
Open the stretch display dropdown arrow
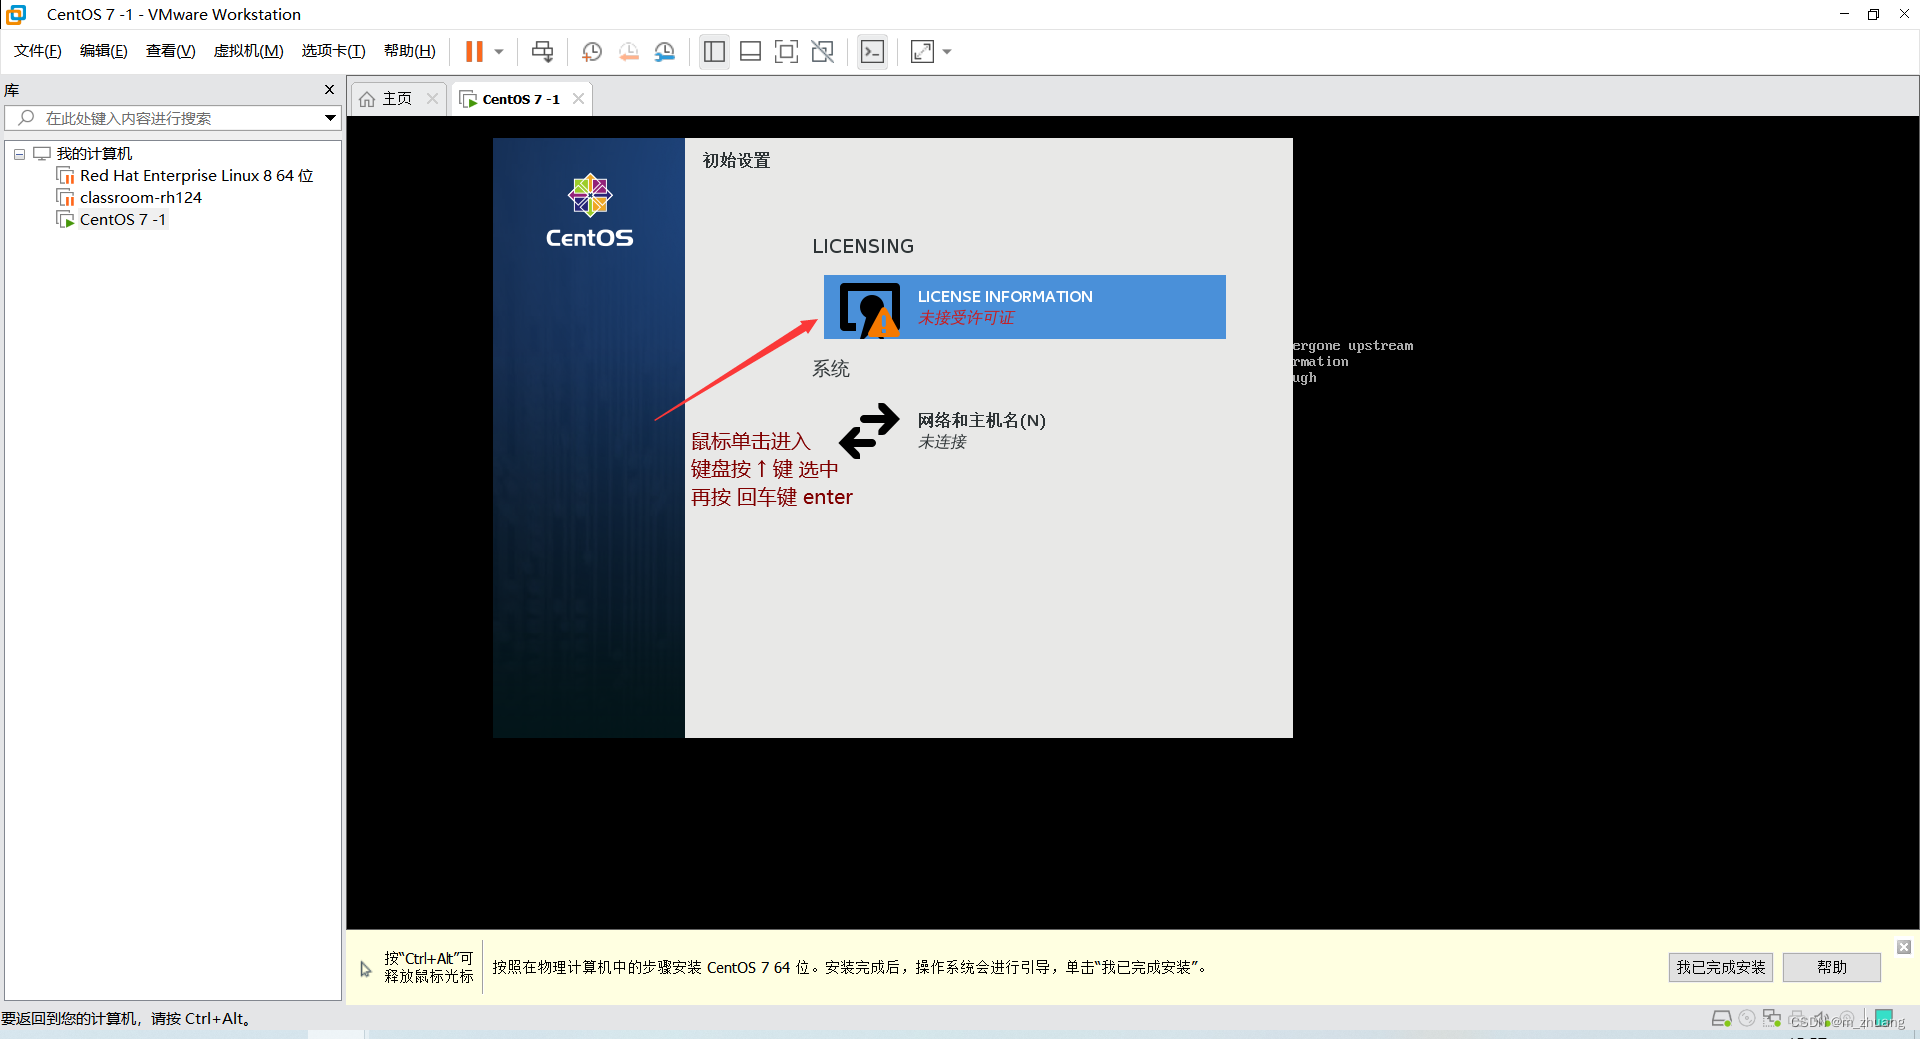(947, 52)
